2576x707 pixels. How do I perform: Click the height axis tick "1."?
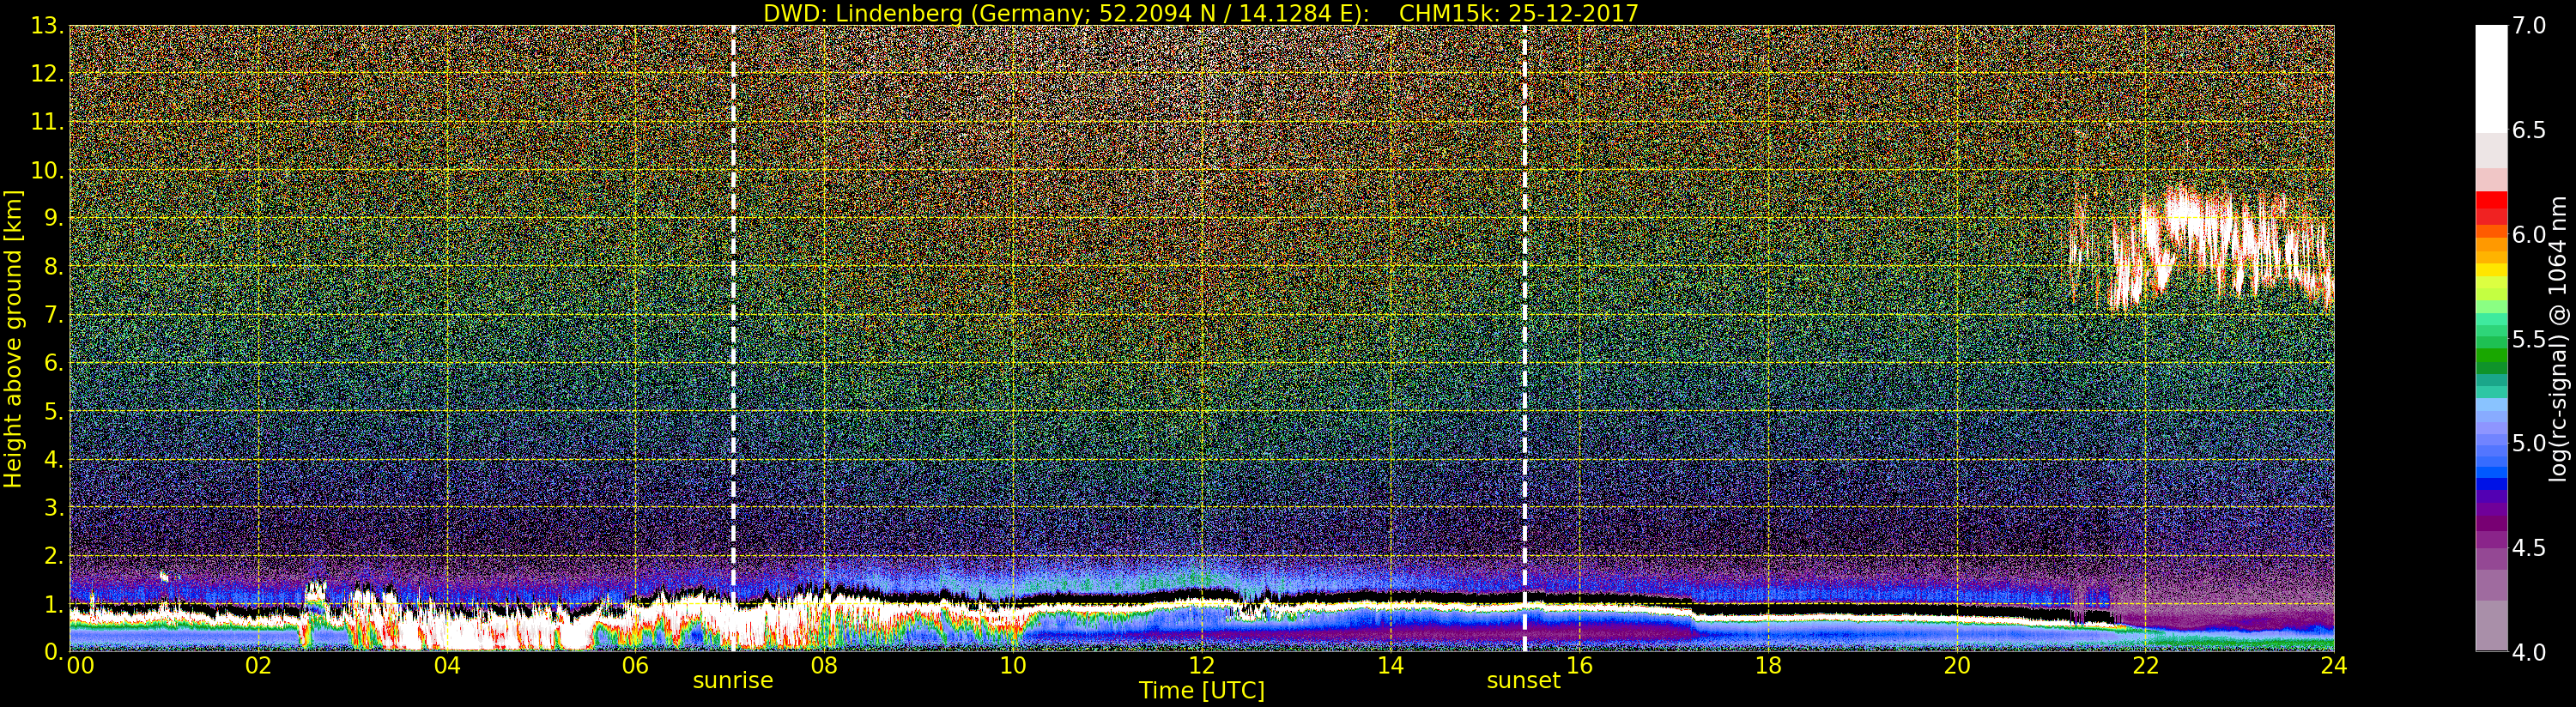pyautogui.click(x=54, y=604)
